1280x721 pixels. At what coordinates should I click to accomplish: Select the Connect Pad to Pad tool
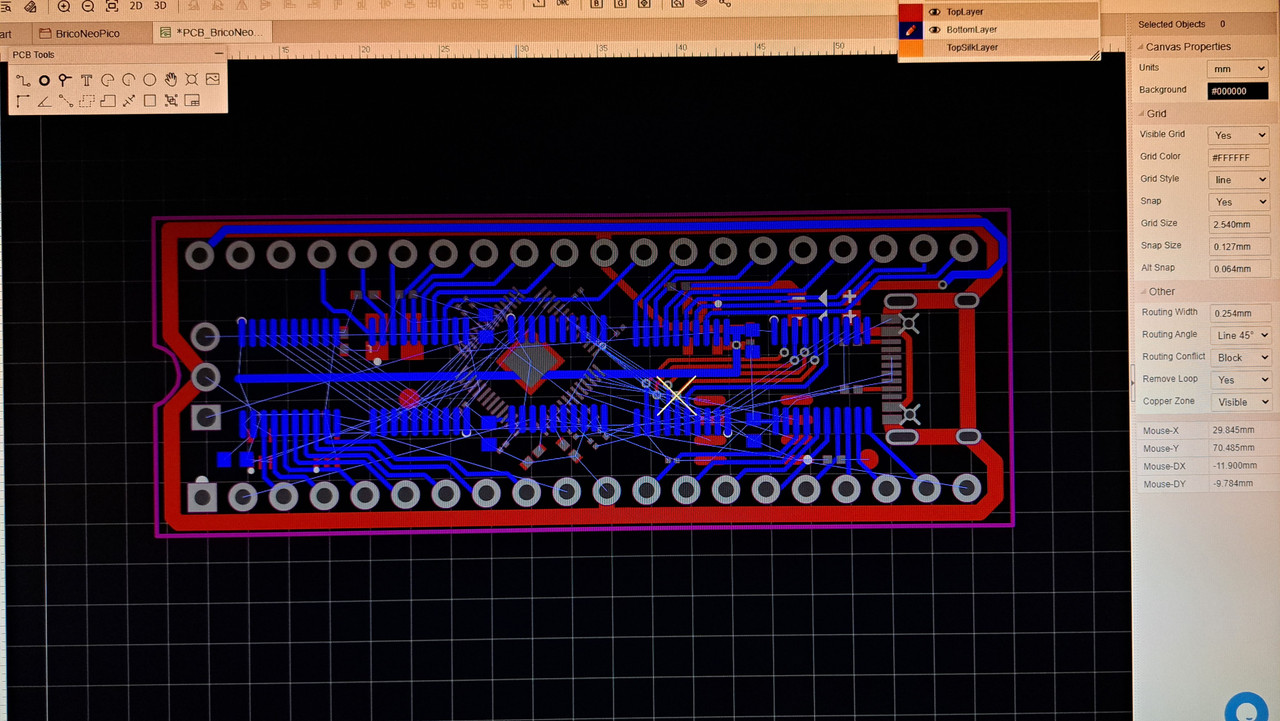click(65, 101)
